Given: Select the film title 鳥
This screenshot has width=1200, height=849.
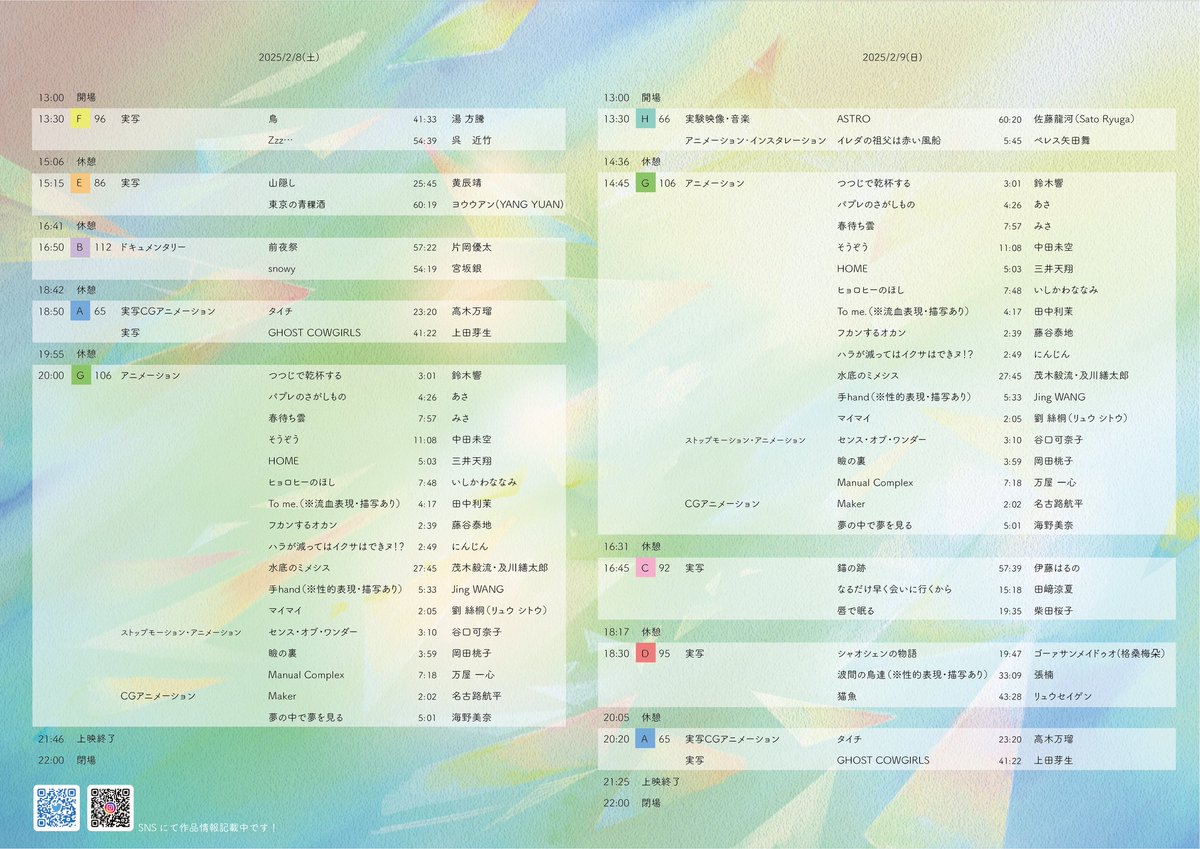Looking at the screenshot, I should click(x=273, y=119).
